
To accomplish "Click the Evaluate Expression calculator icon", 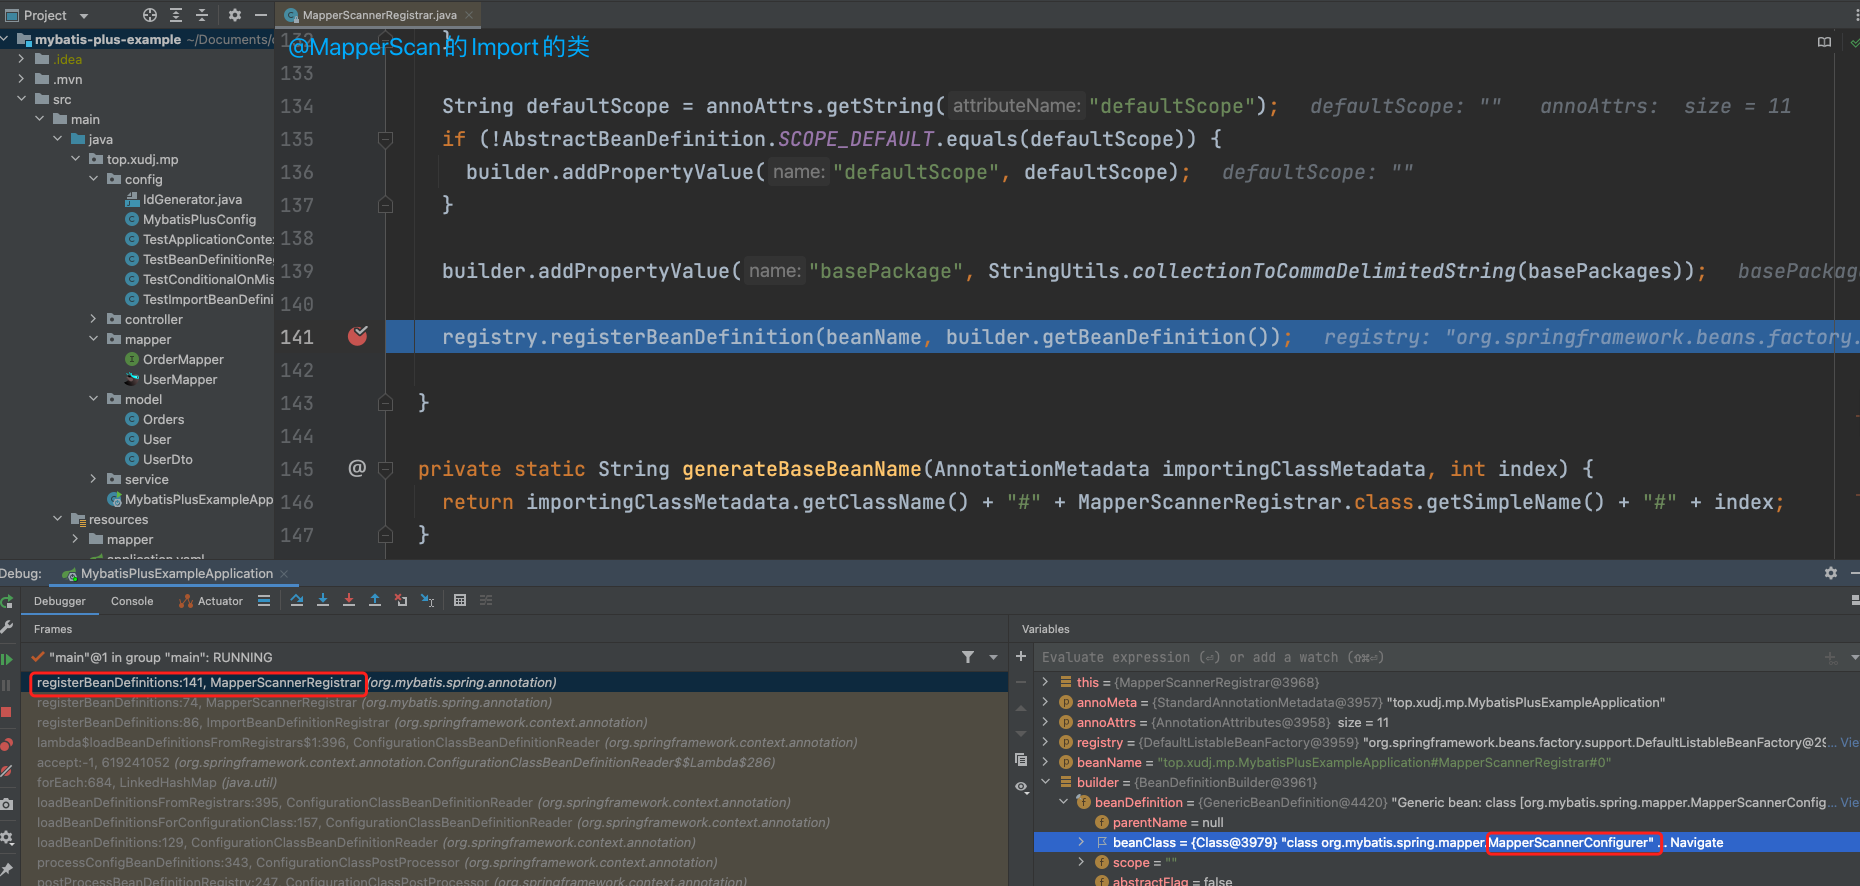I will pos(460,600).
